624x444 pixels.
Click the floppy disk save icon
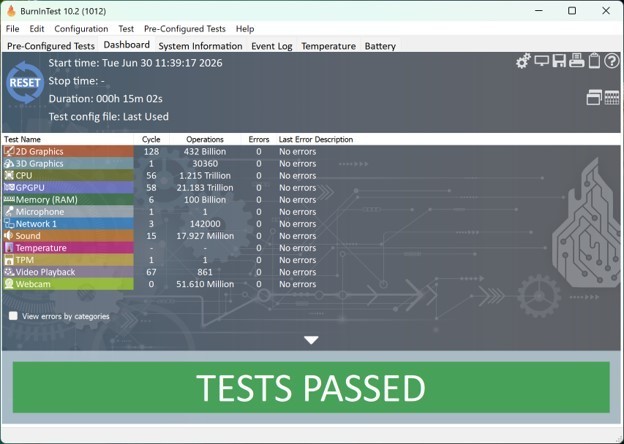pos(559,61)
